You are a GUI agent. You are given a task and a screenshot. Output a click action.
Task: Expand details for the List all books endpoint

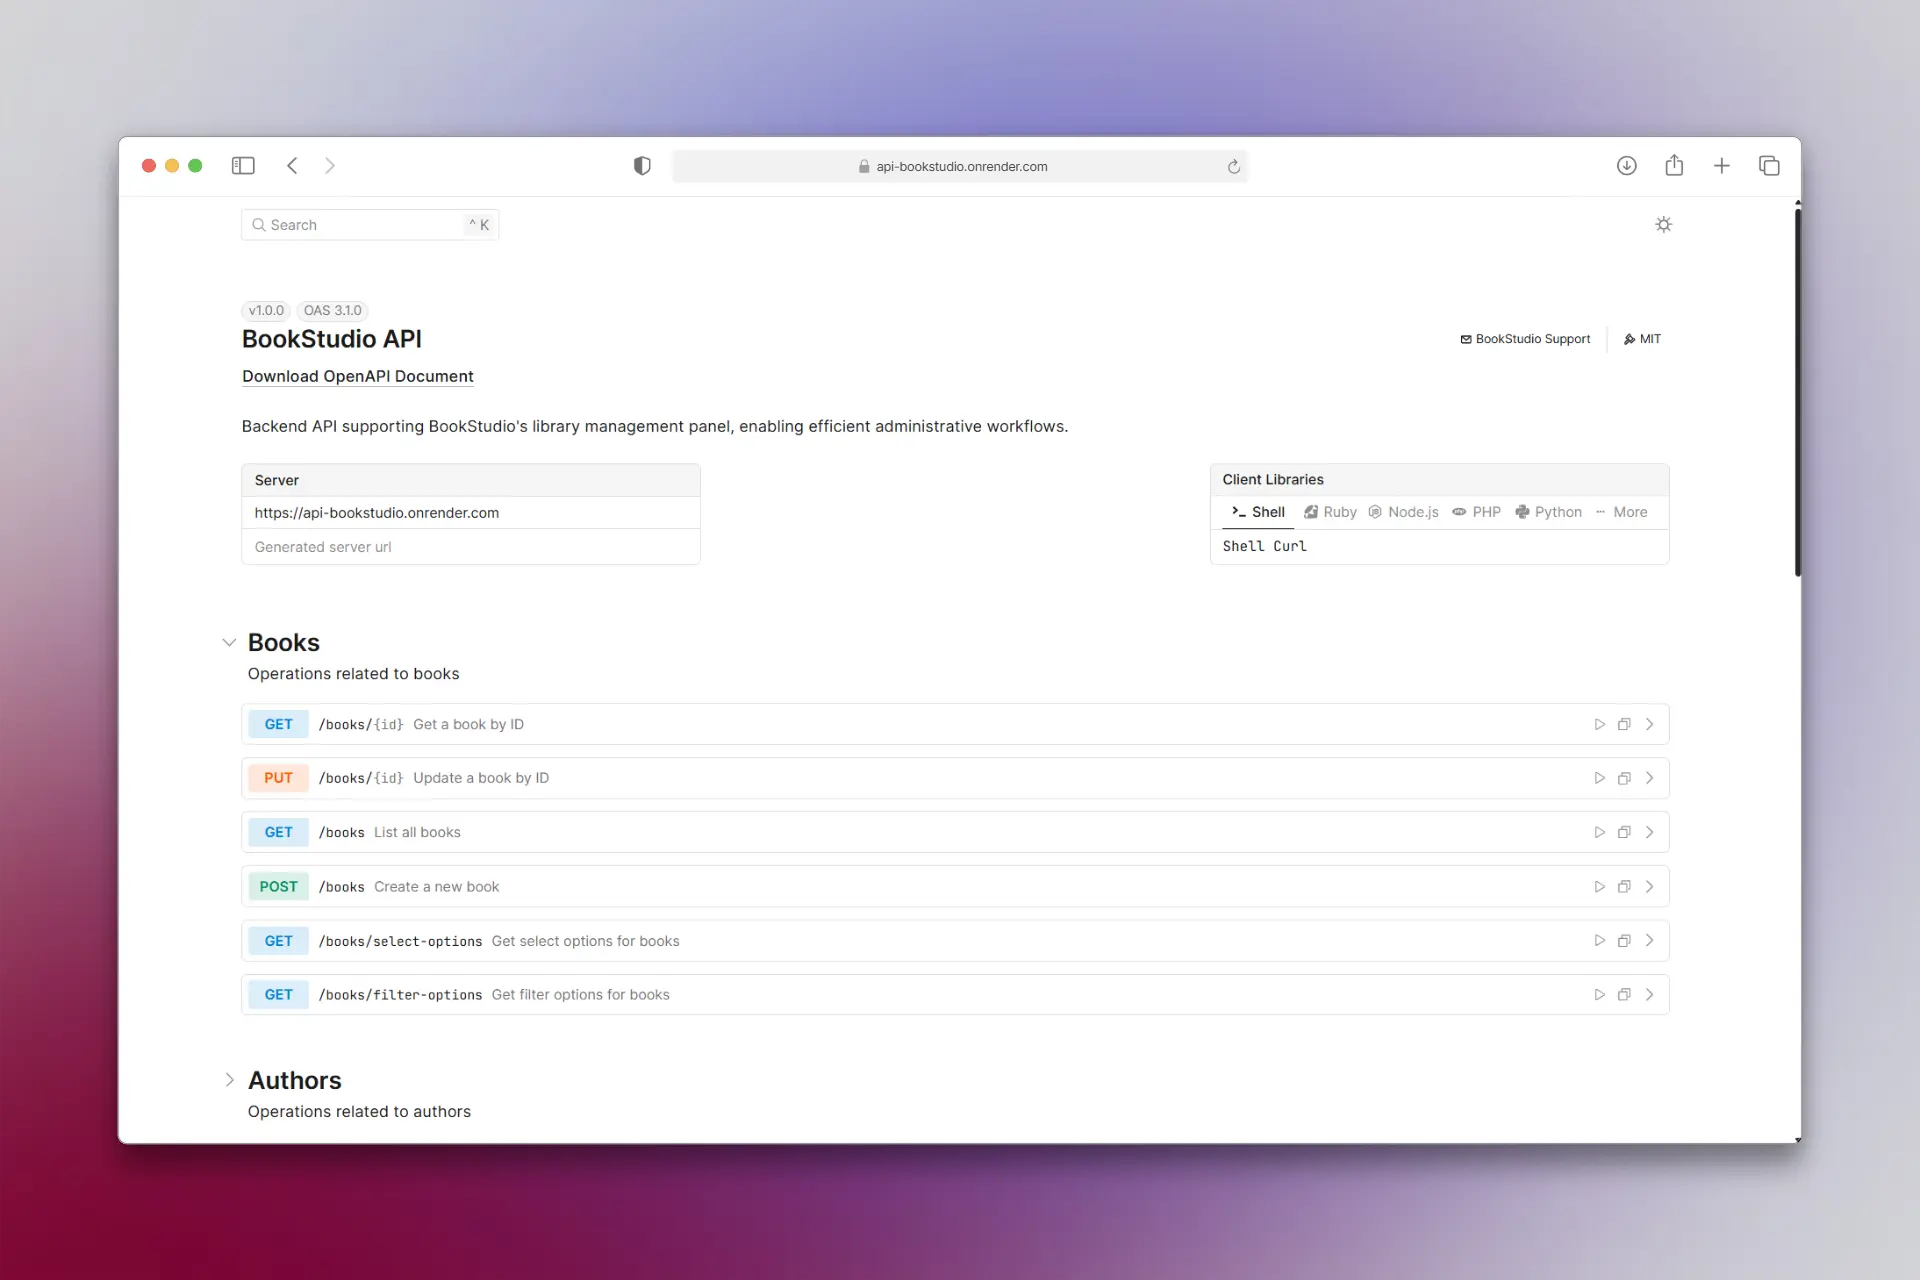pyautogui.click(x=1649, y=831)
